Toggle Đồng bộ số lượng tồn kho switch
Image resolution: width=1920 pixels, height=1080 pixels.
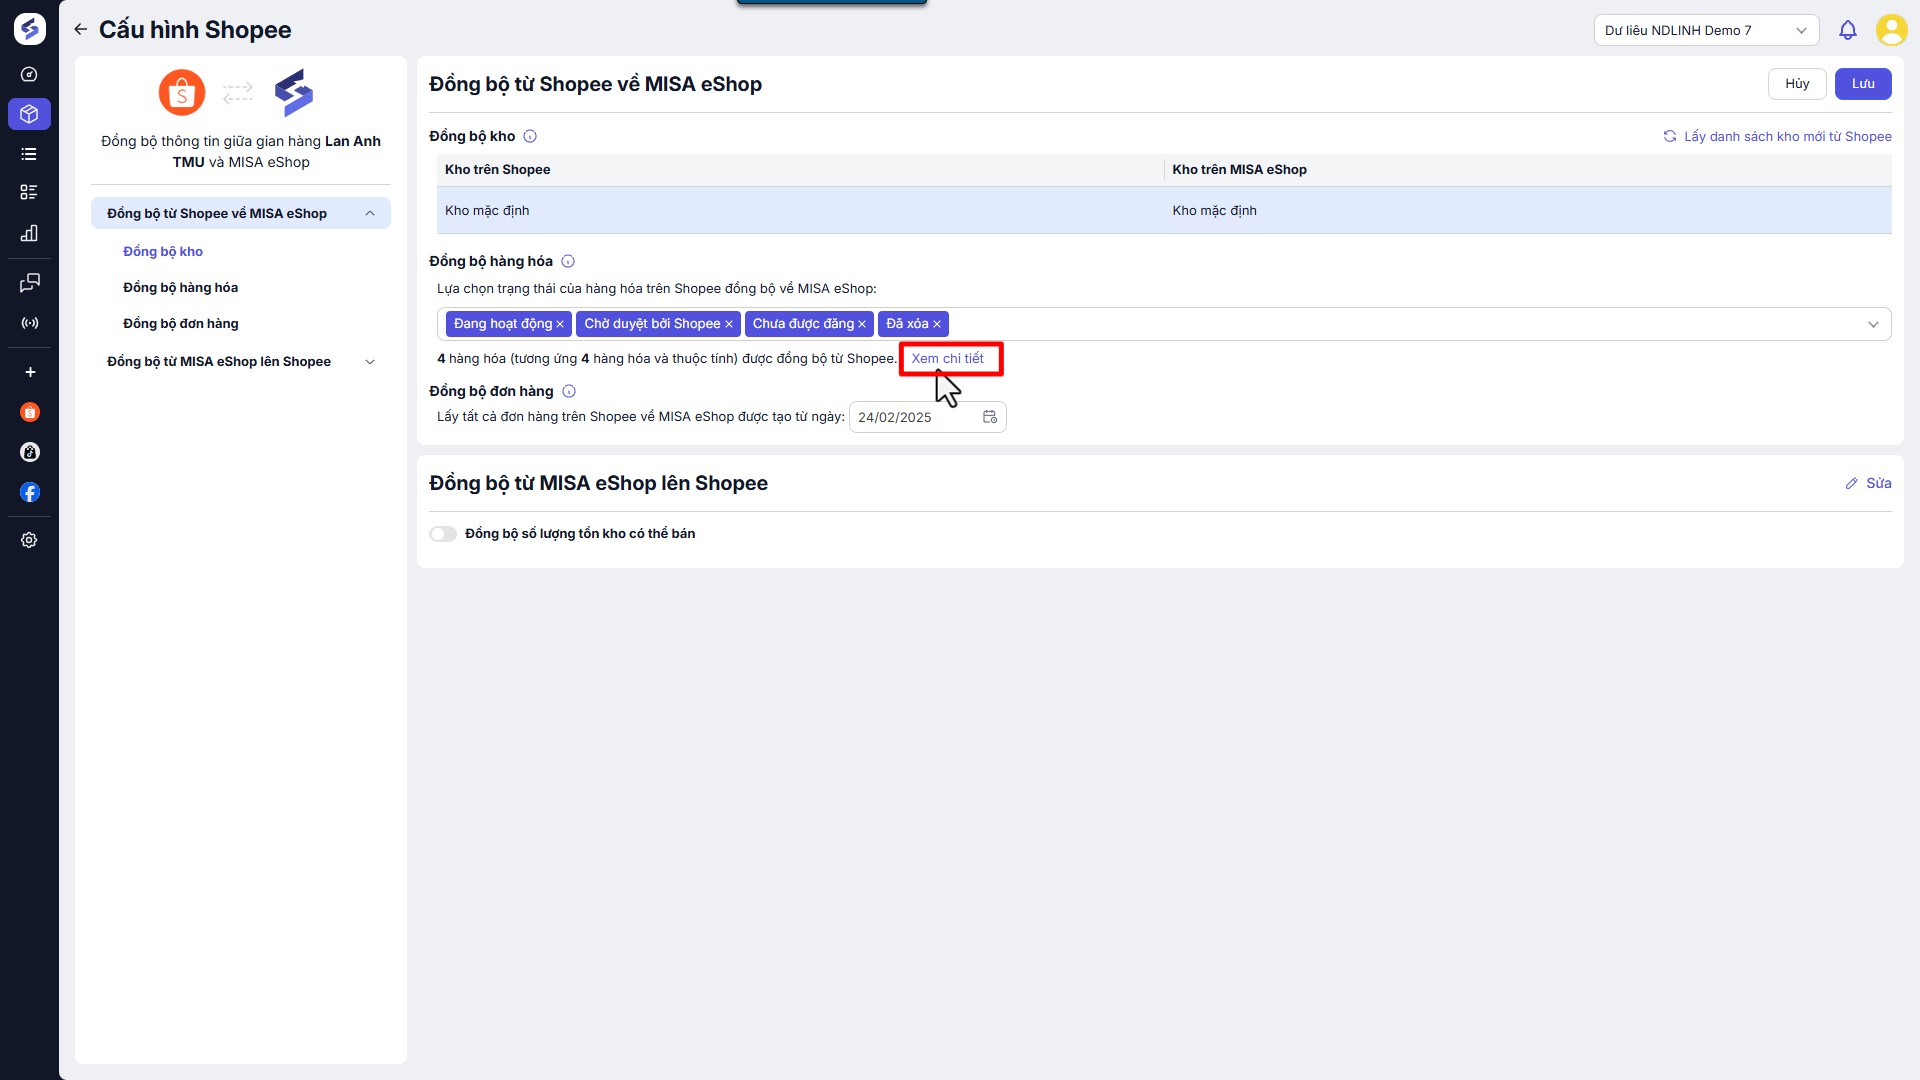click(x=443, y=534)
